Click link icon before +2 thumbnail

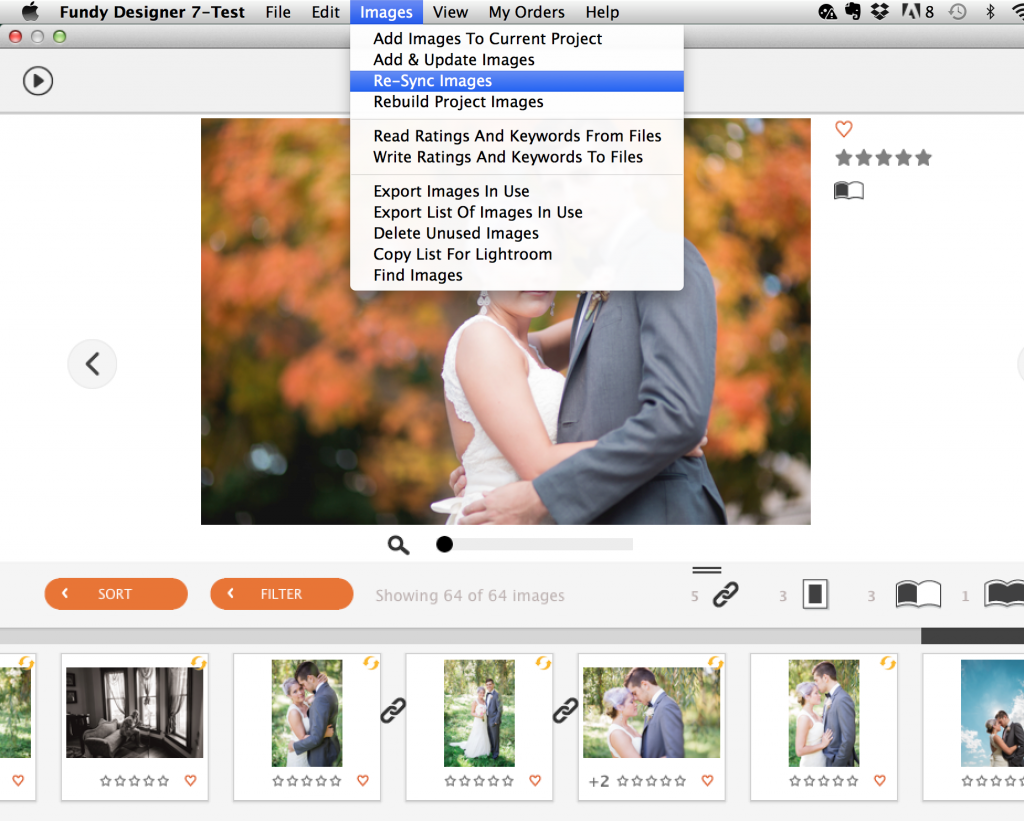(x=566, y=711)
